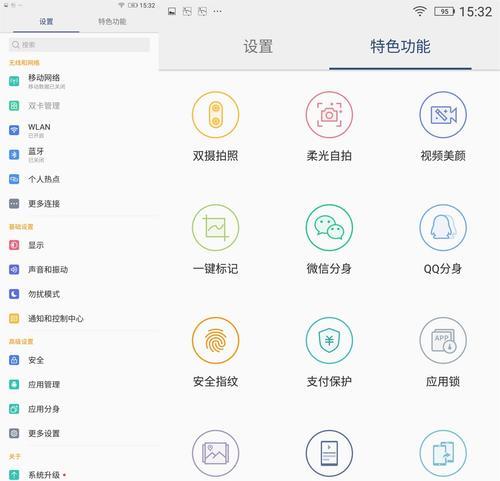Tap the picture notification icon in status bar
This screenshot has height=481, width=500.
(172, 12)
